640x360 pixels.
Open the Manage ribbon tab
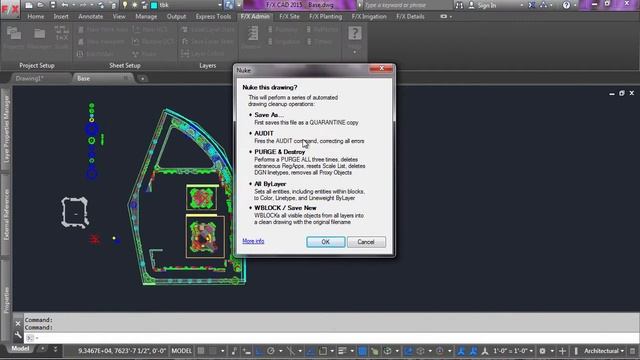point(146,17)
